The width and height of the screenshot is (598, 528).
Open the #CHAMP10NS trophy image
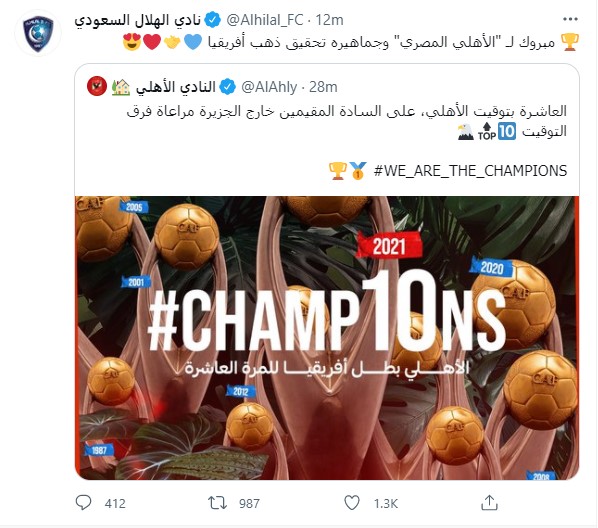[x=327, y=338]
